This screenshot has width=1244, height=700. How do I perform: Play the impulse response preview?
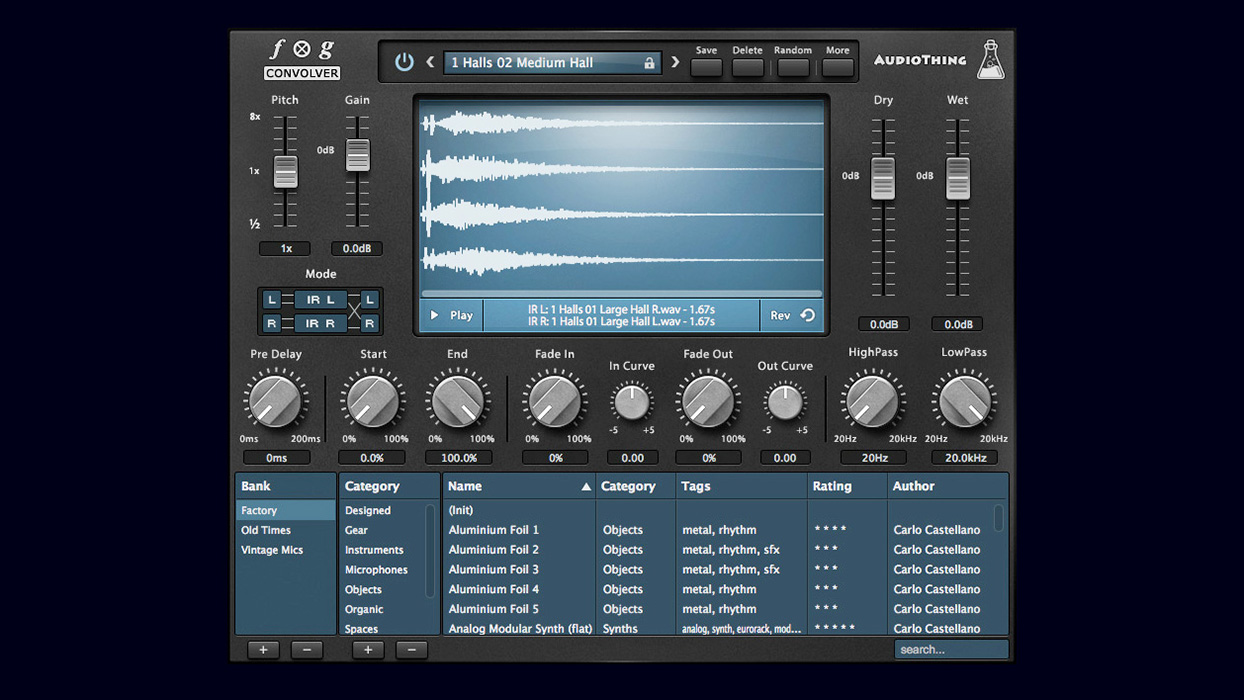click(451, 315)
